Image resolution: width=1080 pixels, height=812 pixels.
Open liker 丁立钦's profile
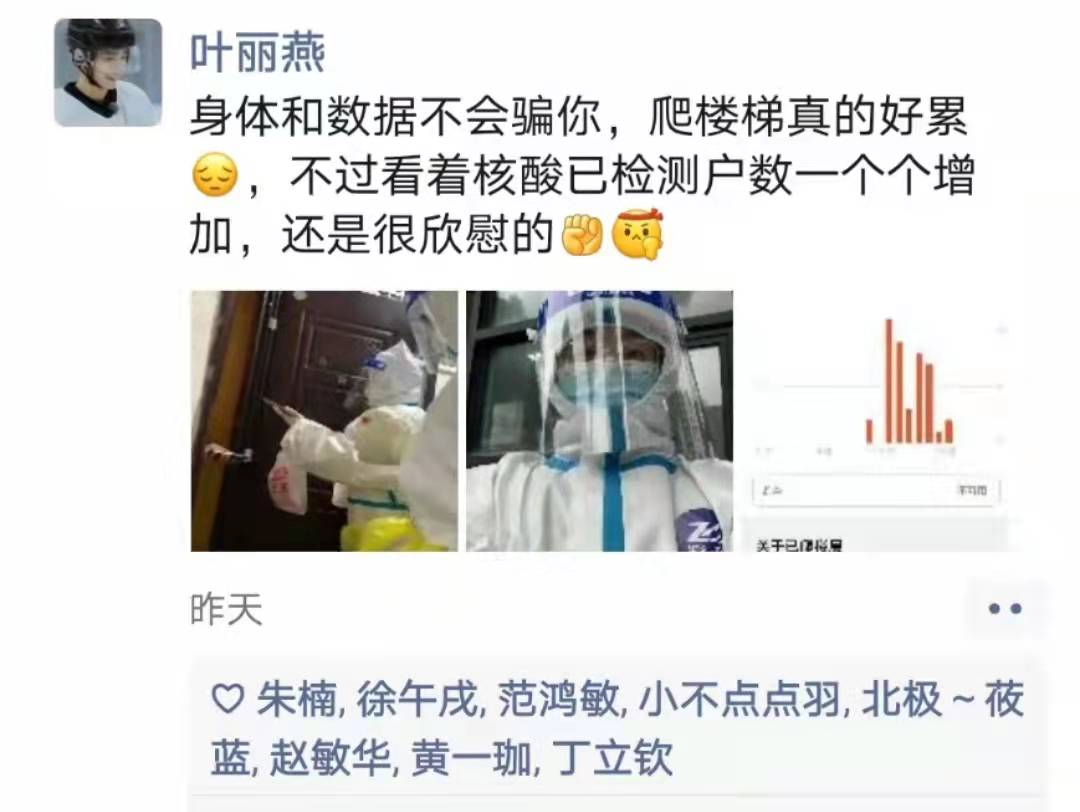click(x=612, y=759)
